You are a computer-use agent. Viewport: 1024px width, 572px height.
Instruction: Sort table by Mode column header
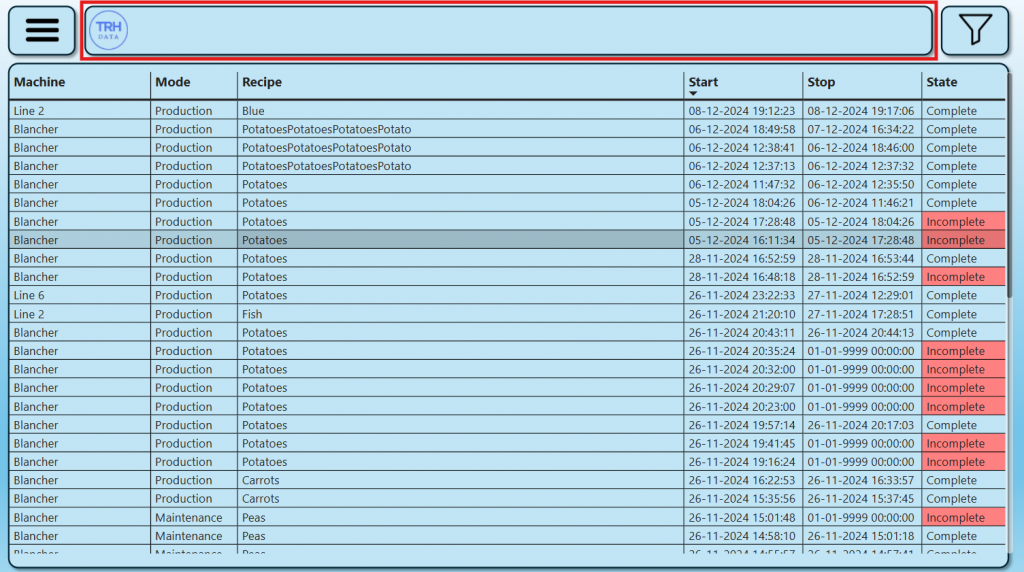172,82
